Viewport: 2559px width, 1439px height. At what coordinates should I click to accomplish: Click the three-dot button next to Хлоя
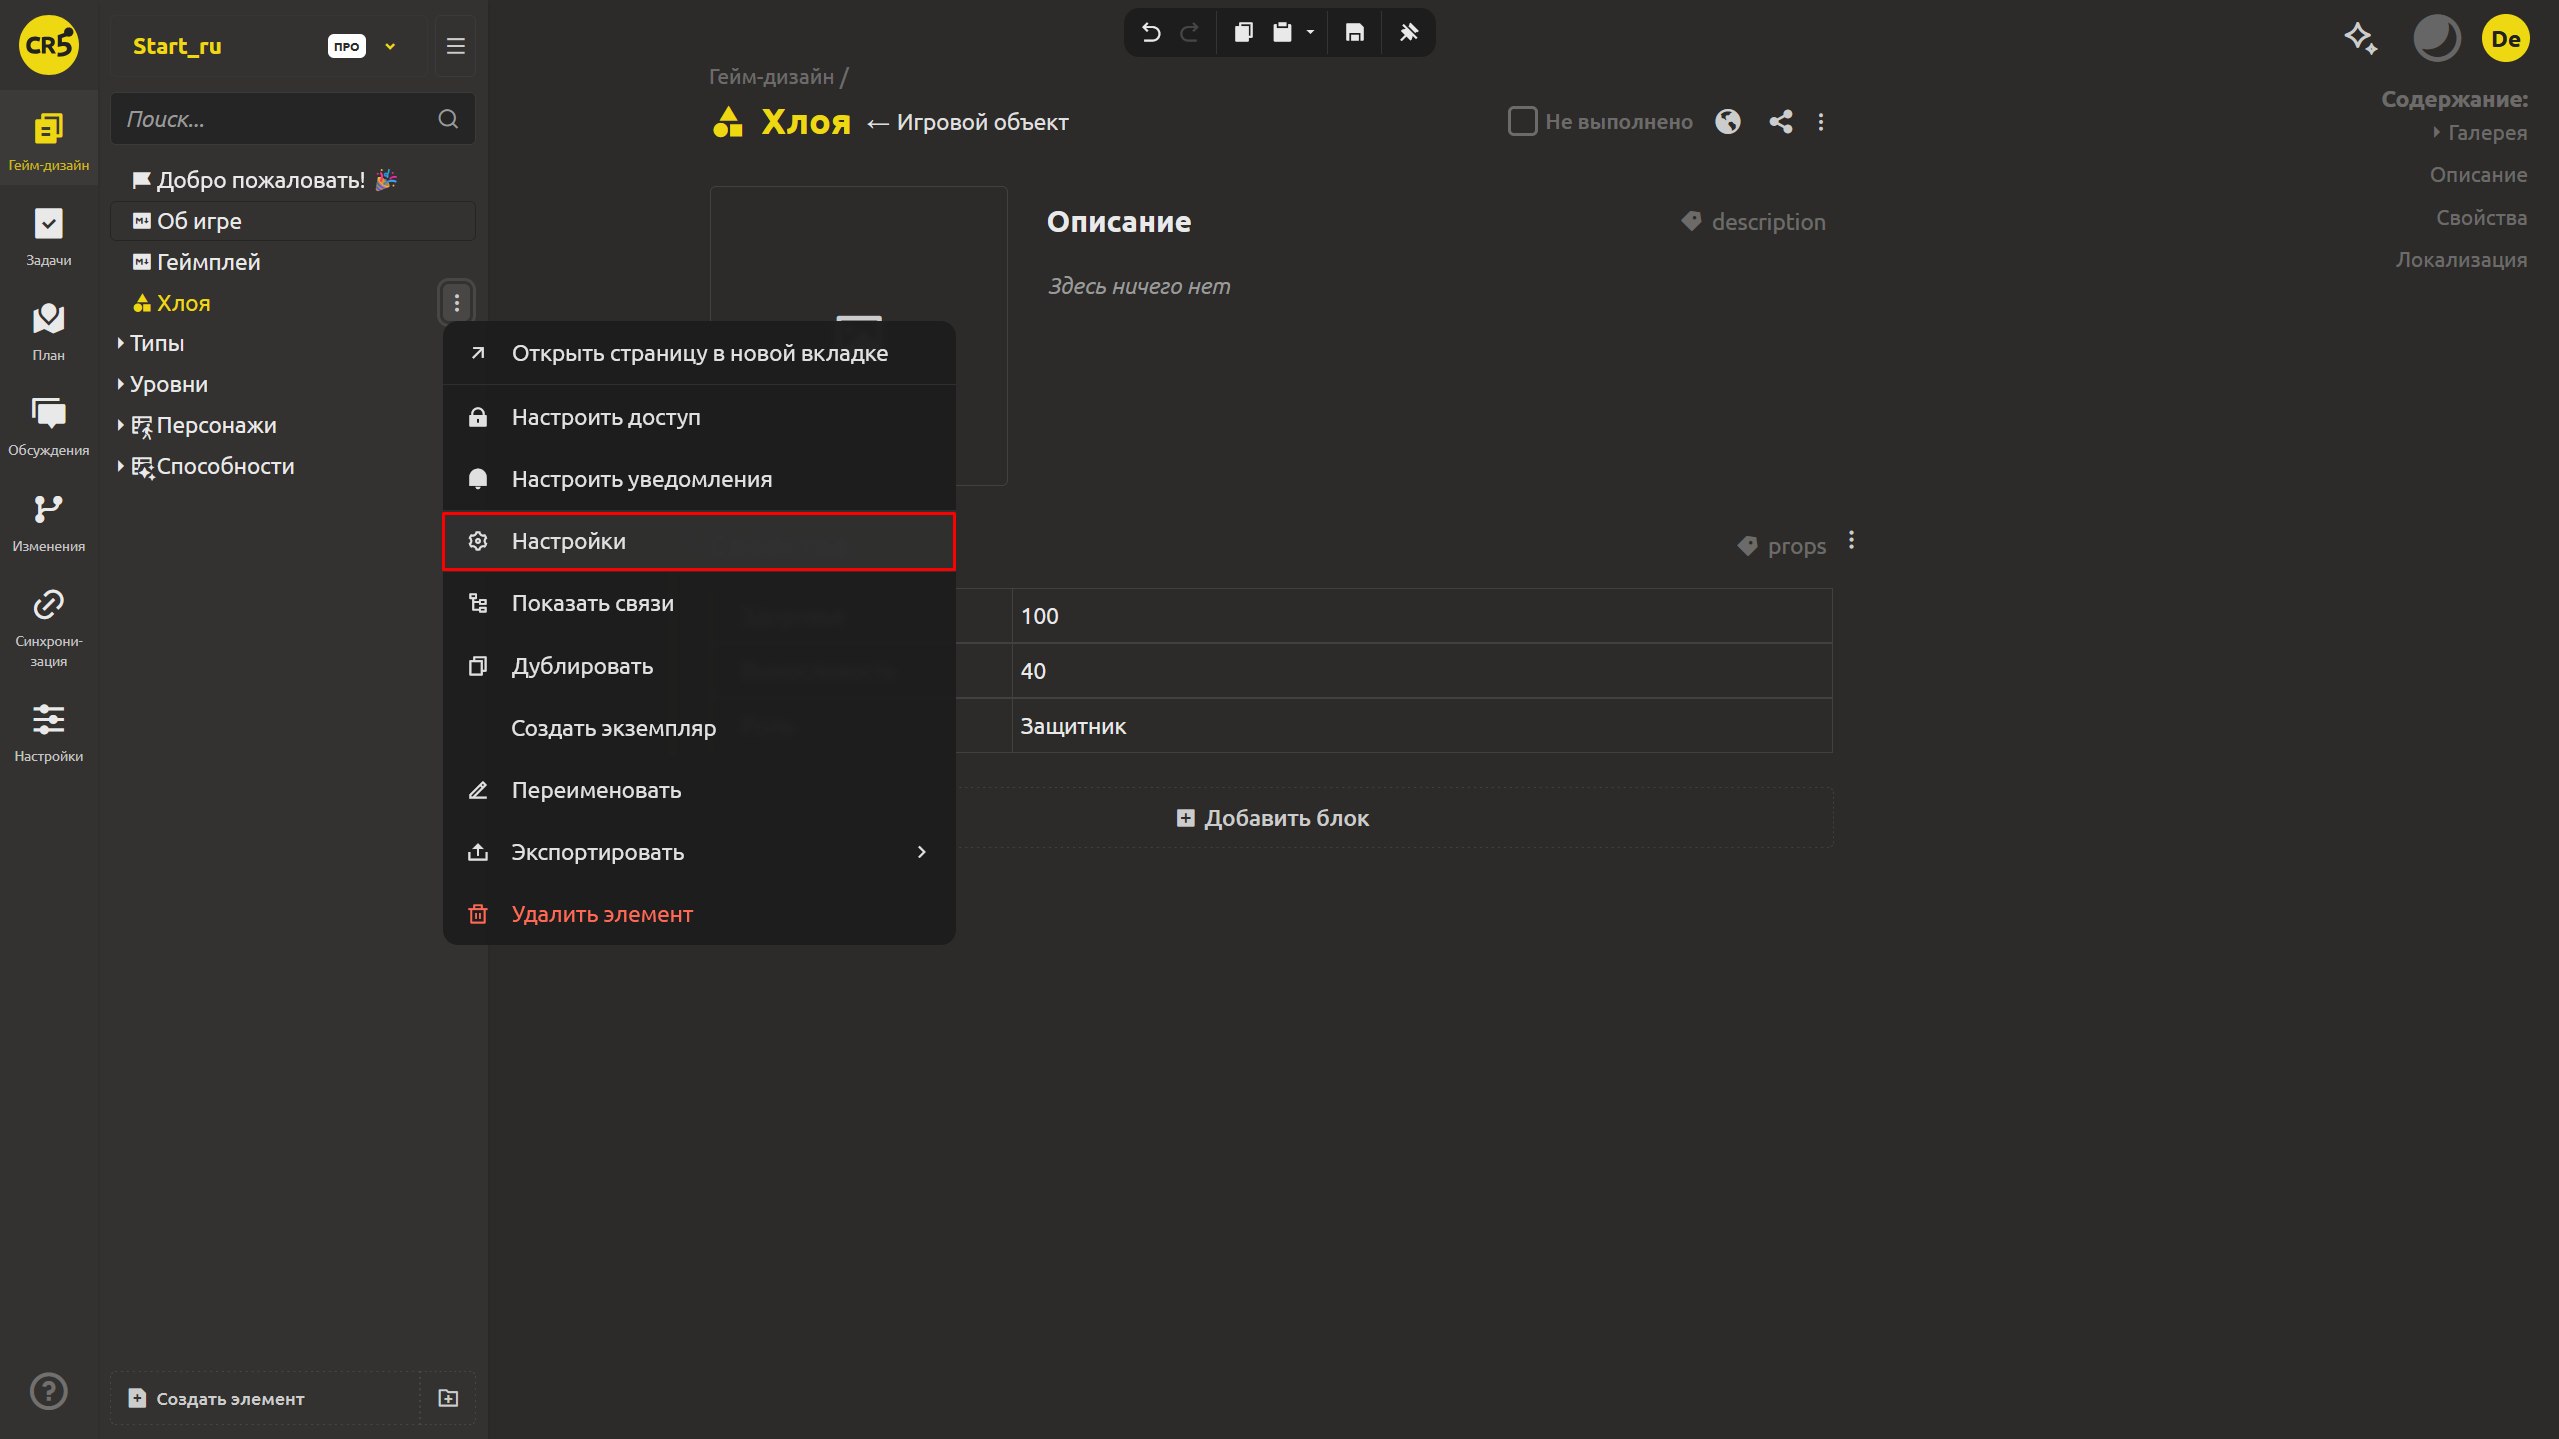[456, 303]
